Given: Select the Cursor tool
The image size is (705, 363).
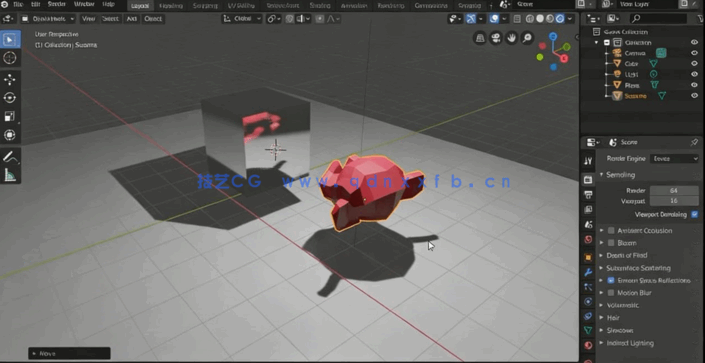Looking at the screenshot, I should 9,58.
